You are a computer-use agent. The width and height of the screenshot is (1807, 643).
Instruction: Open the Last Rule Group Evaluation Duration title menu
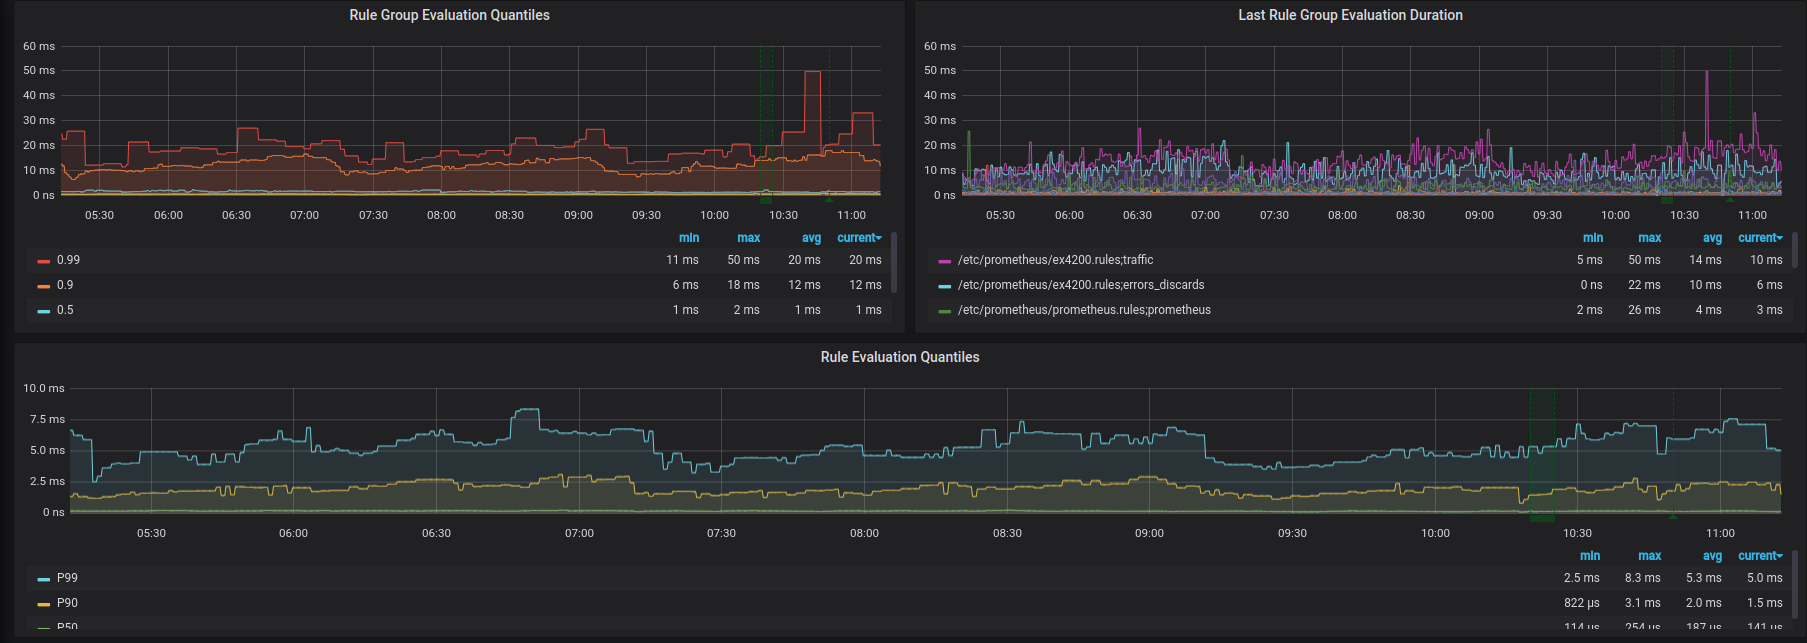1350,15
